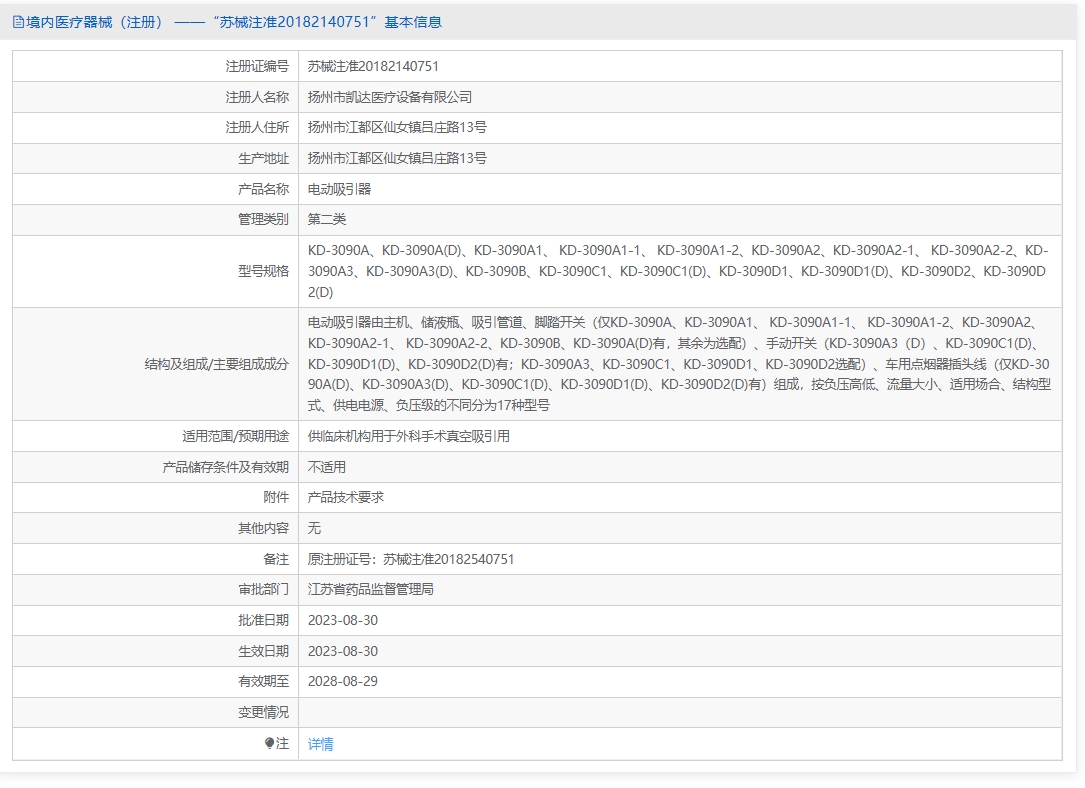
Task: Select registrant name 扬州市凯达医疗设备有限公司
Action: [390, 97]
